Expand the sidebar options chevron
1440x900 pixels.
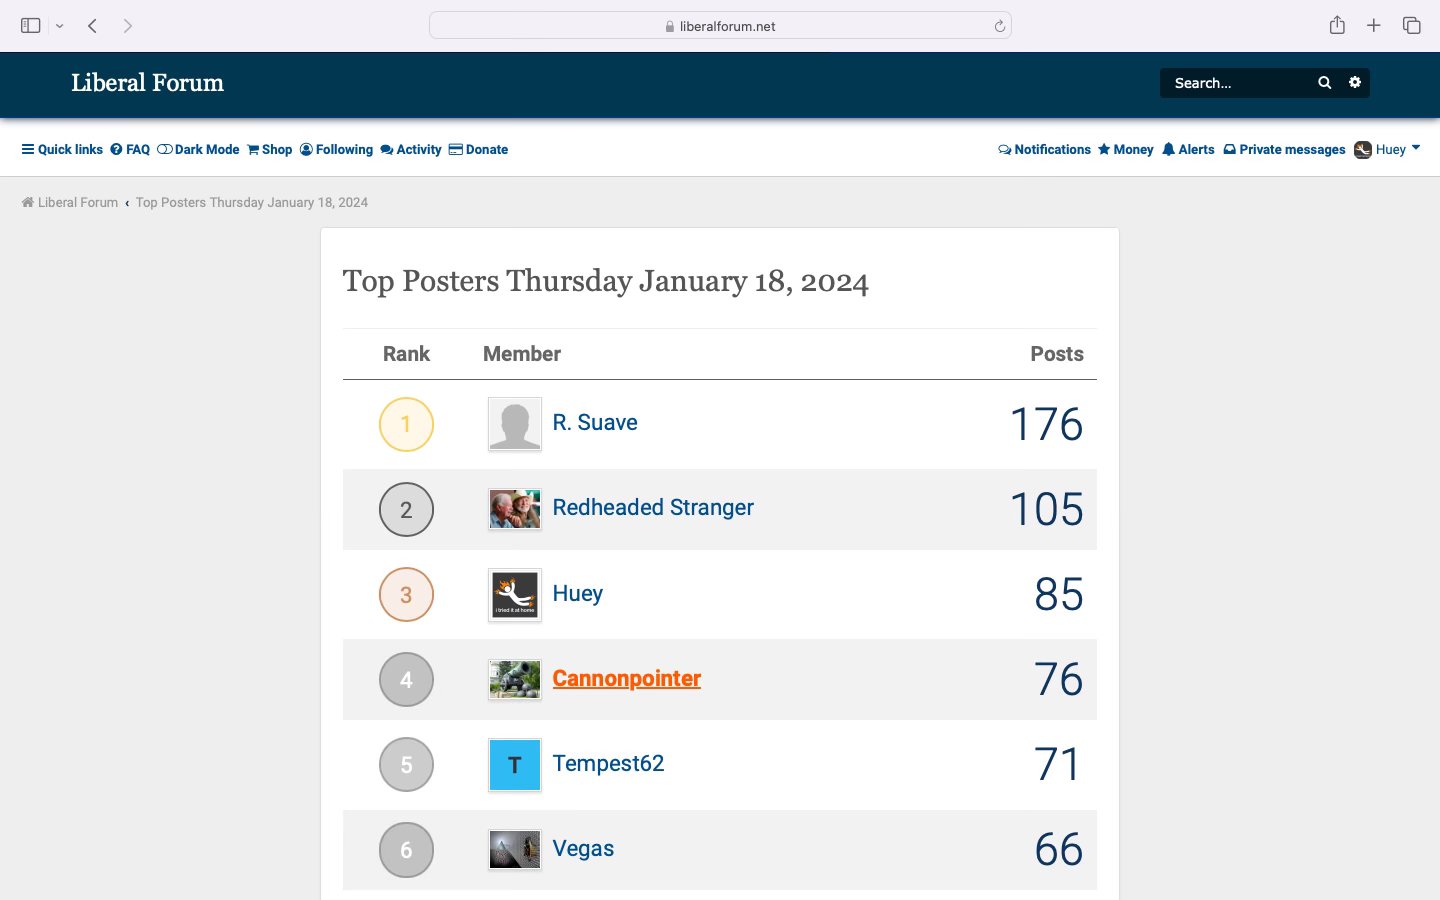(60, 26)
